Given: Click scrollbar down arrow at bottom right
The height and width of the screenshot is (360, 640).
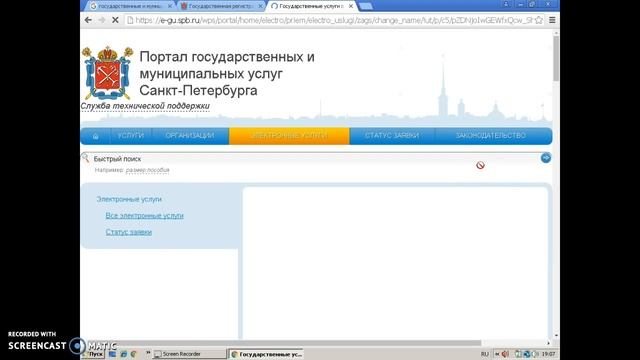Looking at the screenshot, I should coord(556,336).
